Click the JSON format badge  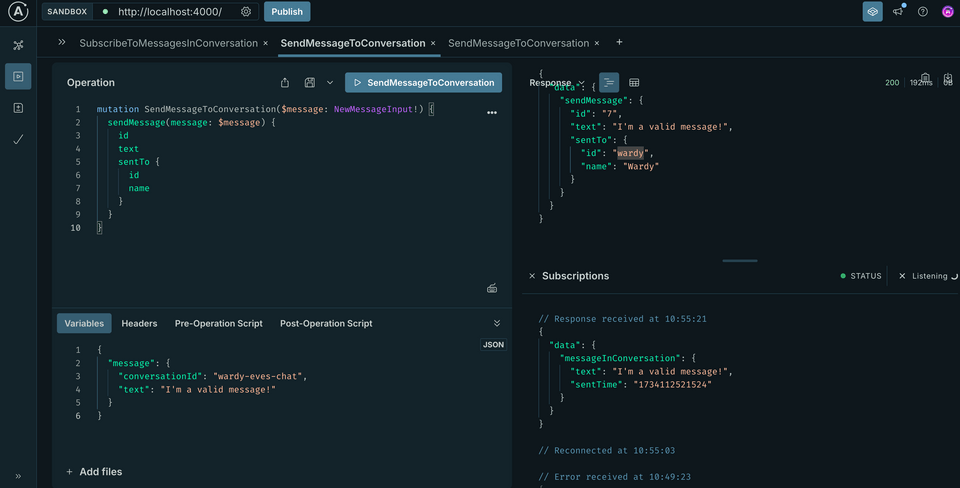[493, 345]
